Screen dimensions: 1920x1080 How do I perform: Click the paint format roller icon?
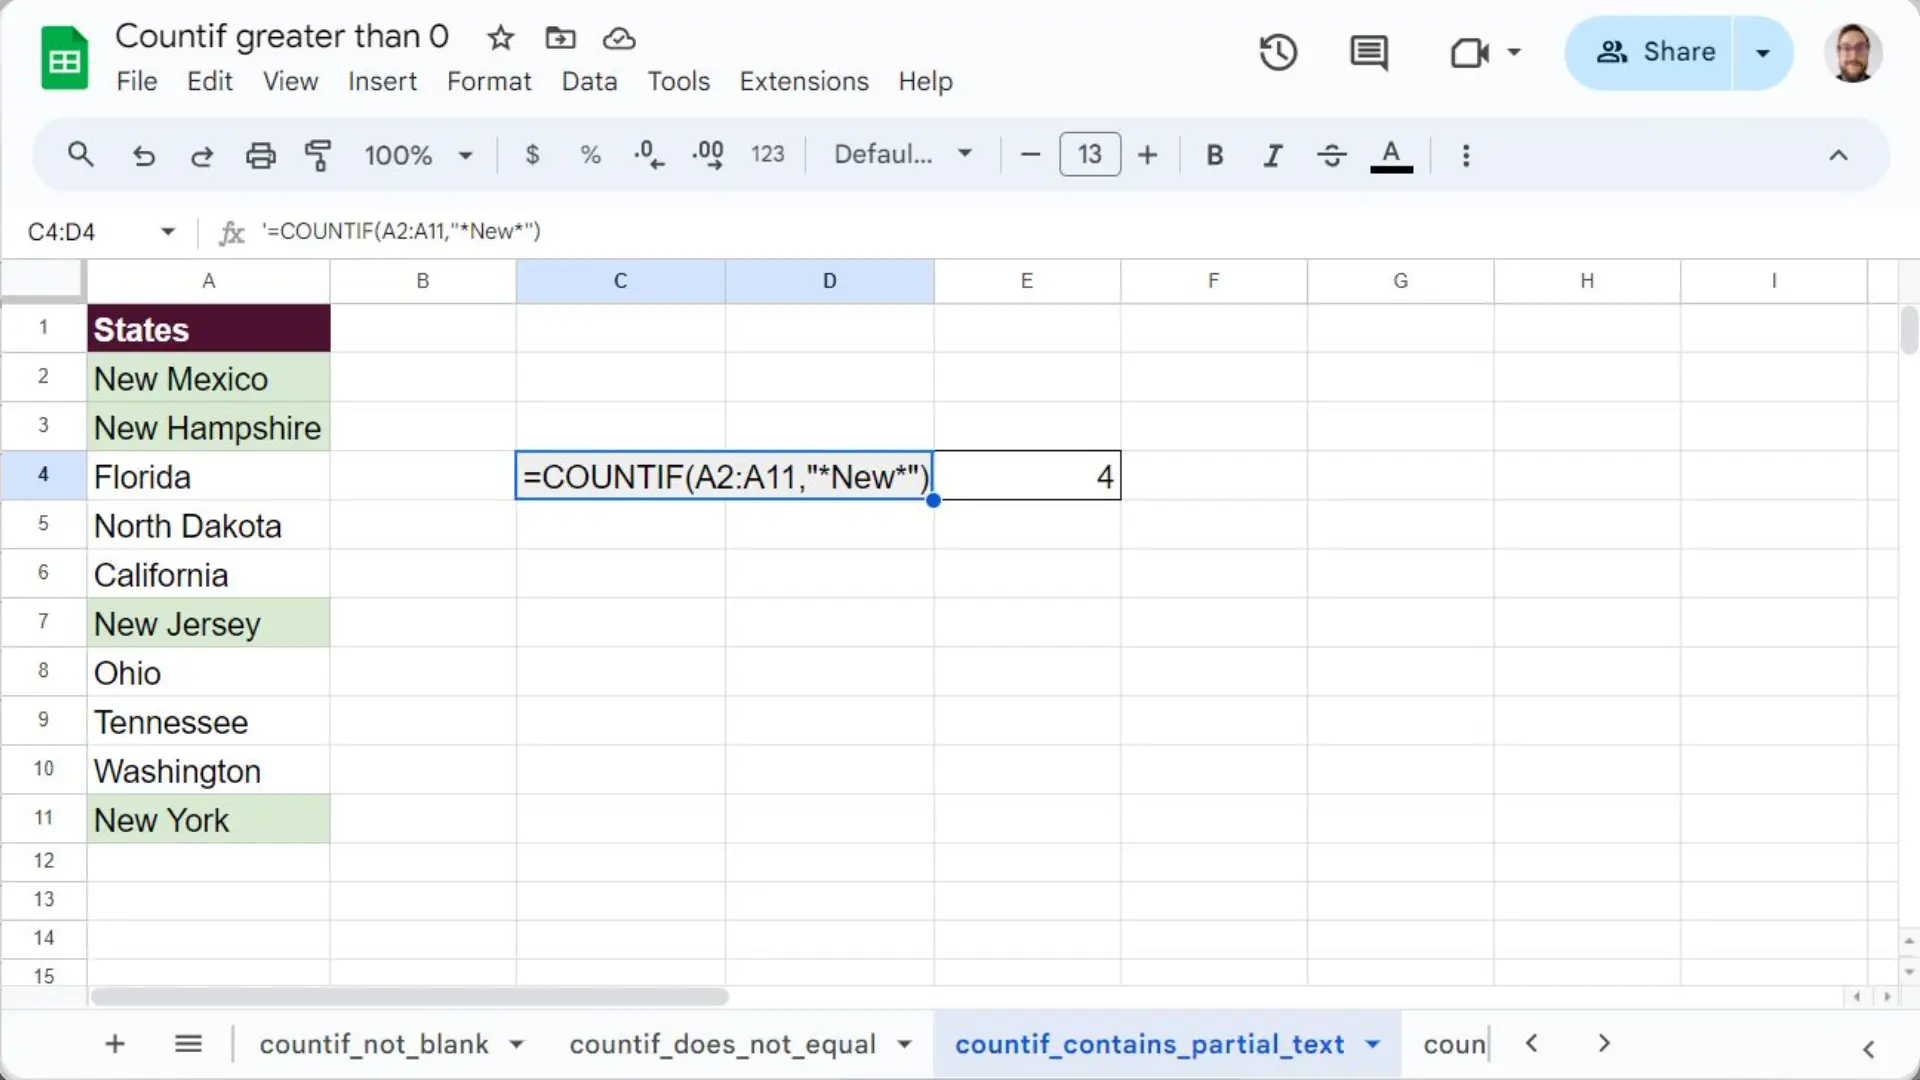click(318, 155)
